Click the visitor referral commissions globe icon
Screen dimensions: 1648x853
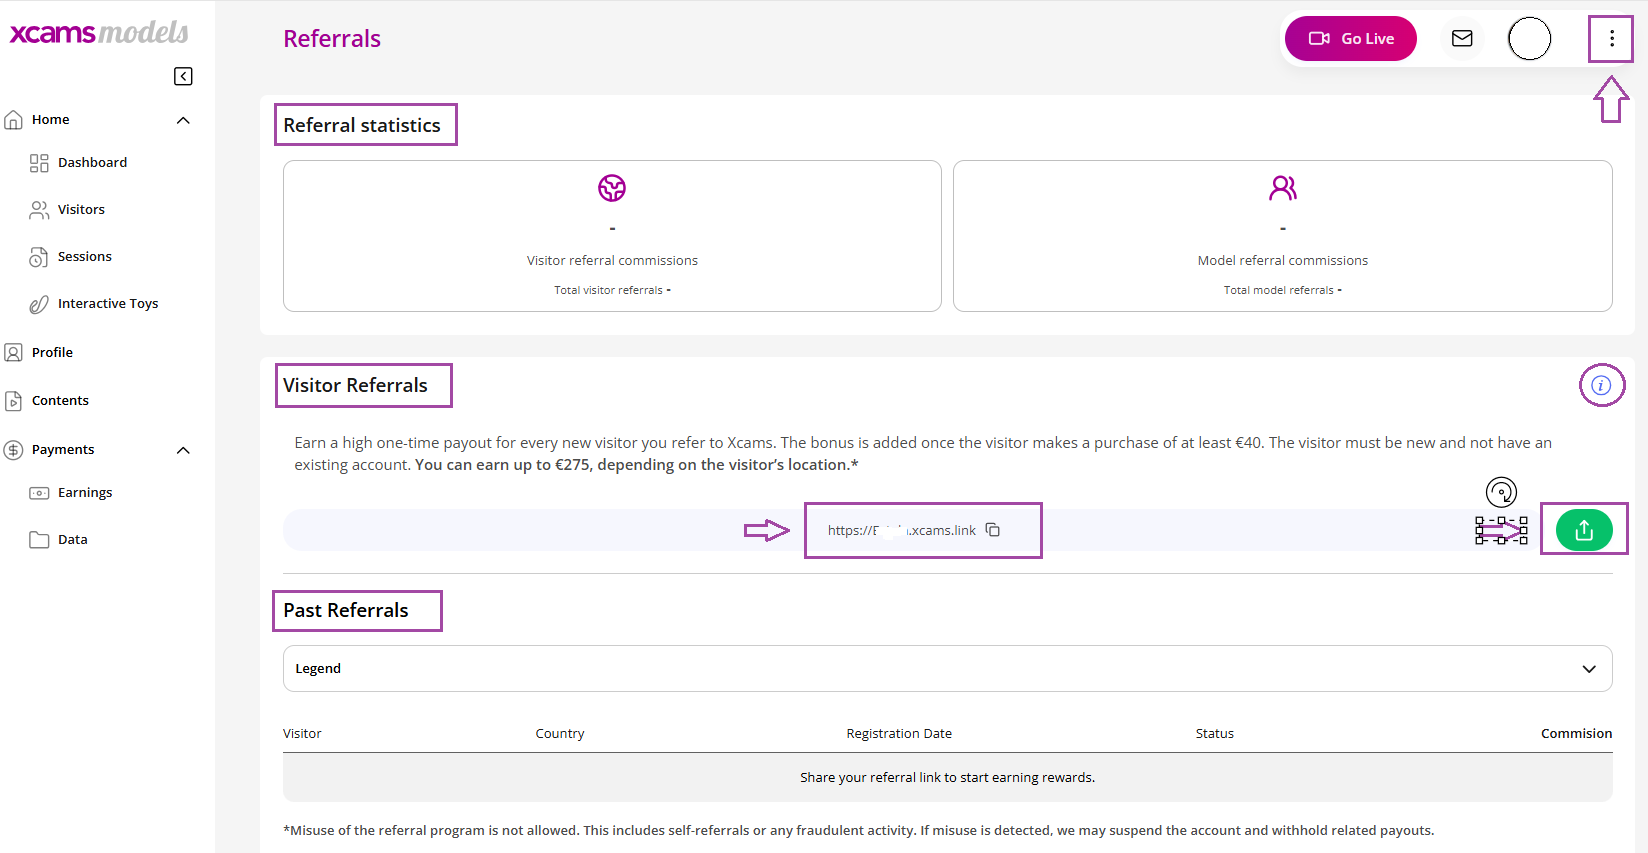[612, 188]
